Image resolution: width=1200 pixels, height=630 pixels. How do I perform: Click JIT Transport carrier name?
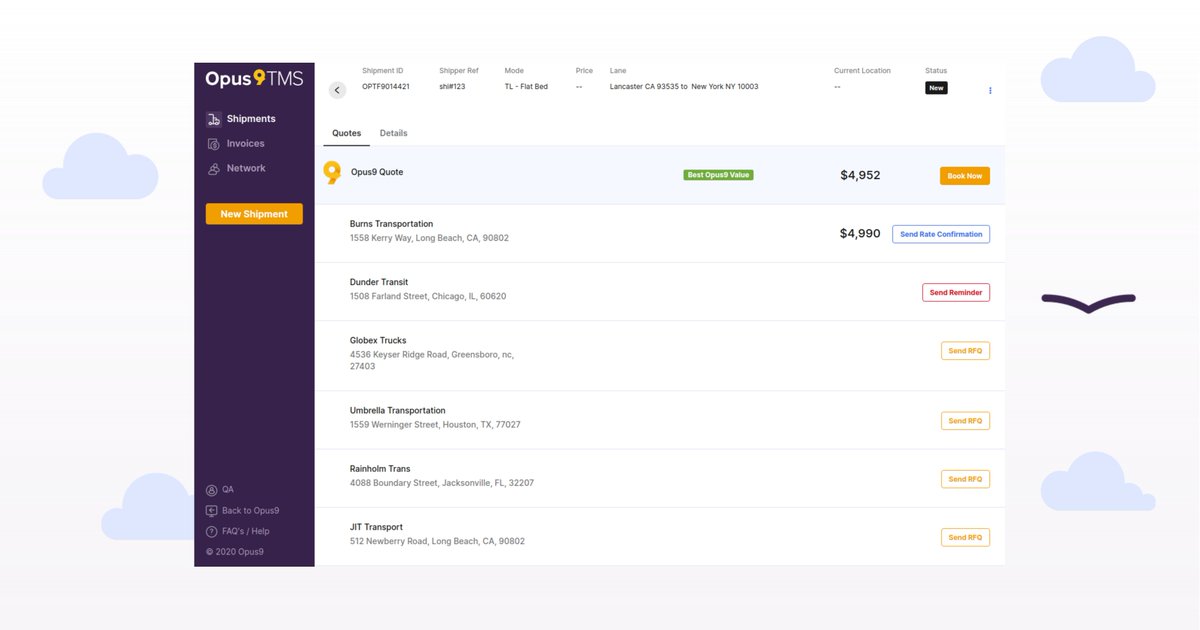pos(376,527)
